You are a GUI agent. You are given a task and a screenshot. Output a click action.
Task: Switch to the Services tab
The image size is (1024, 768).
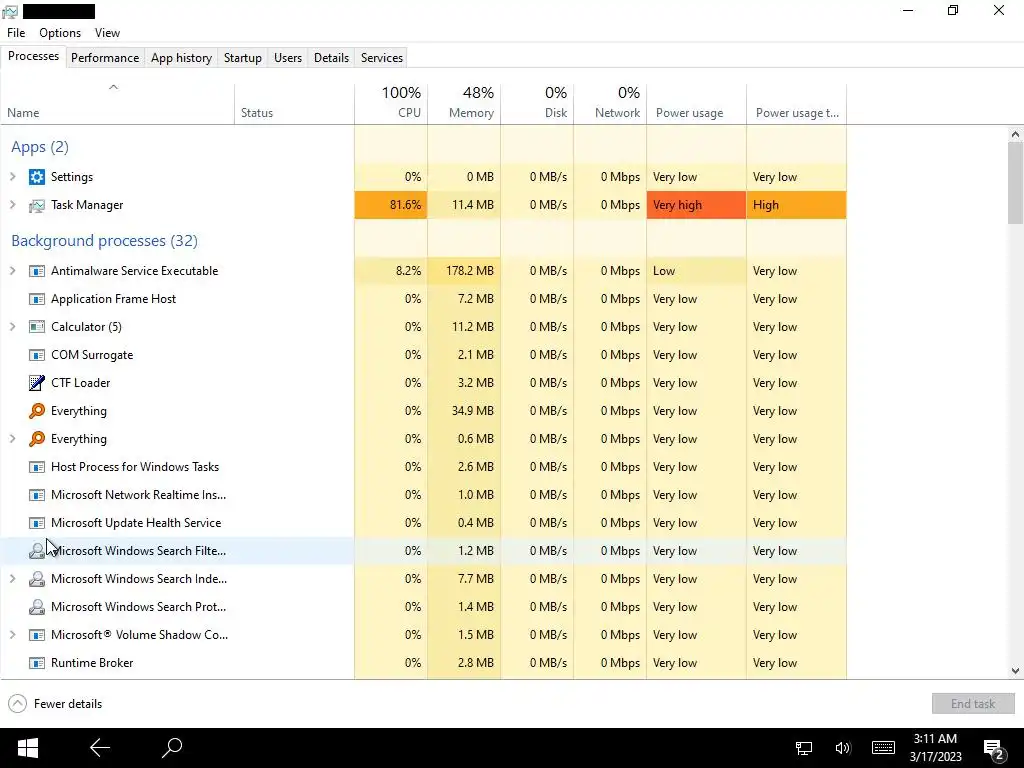tap(382, 57)
